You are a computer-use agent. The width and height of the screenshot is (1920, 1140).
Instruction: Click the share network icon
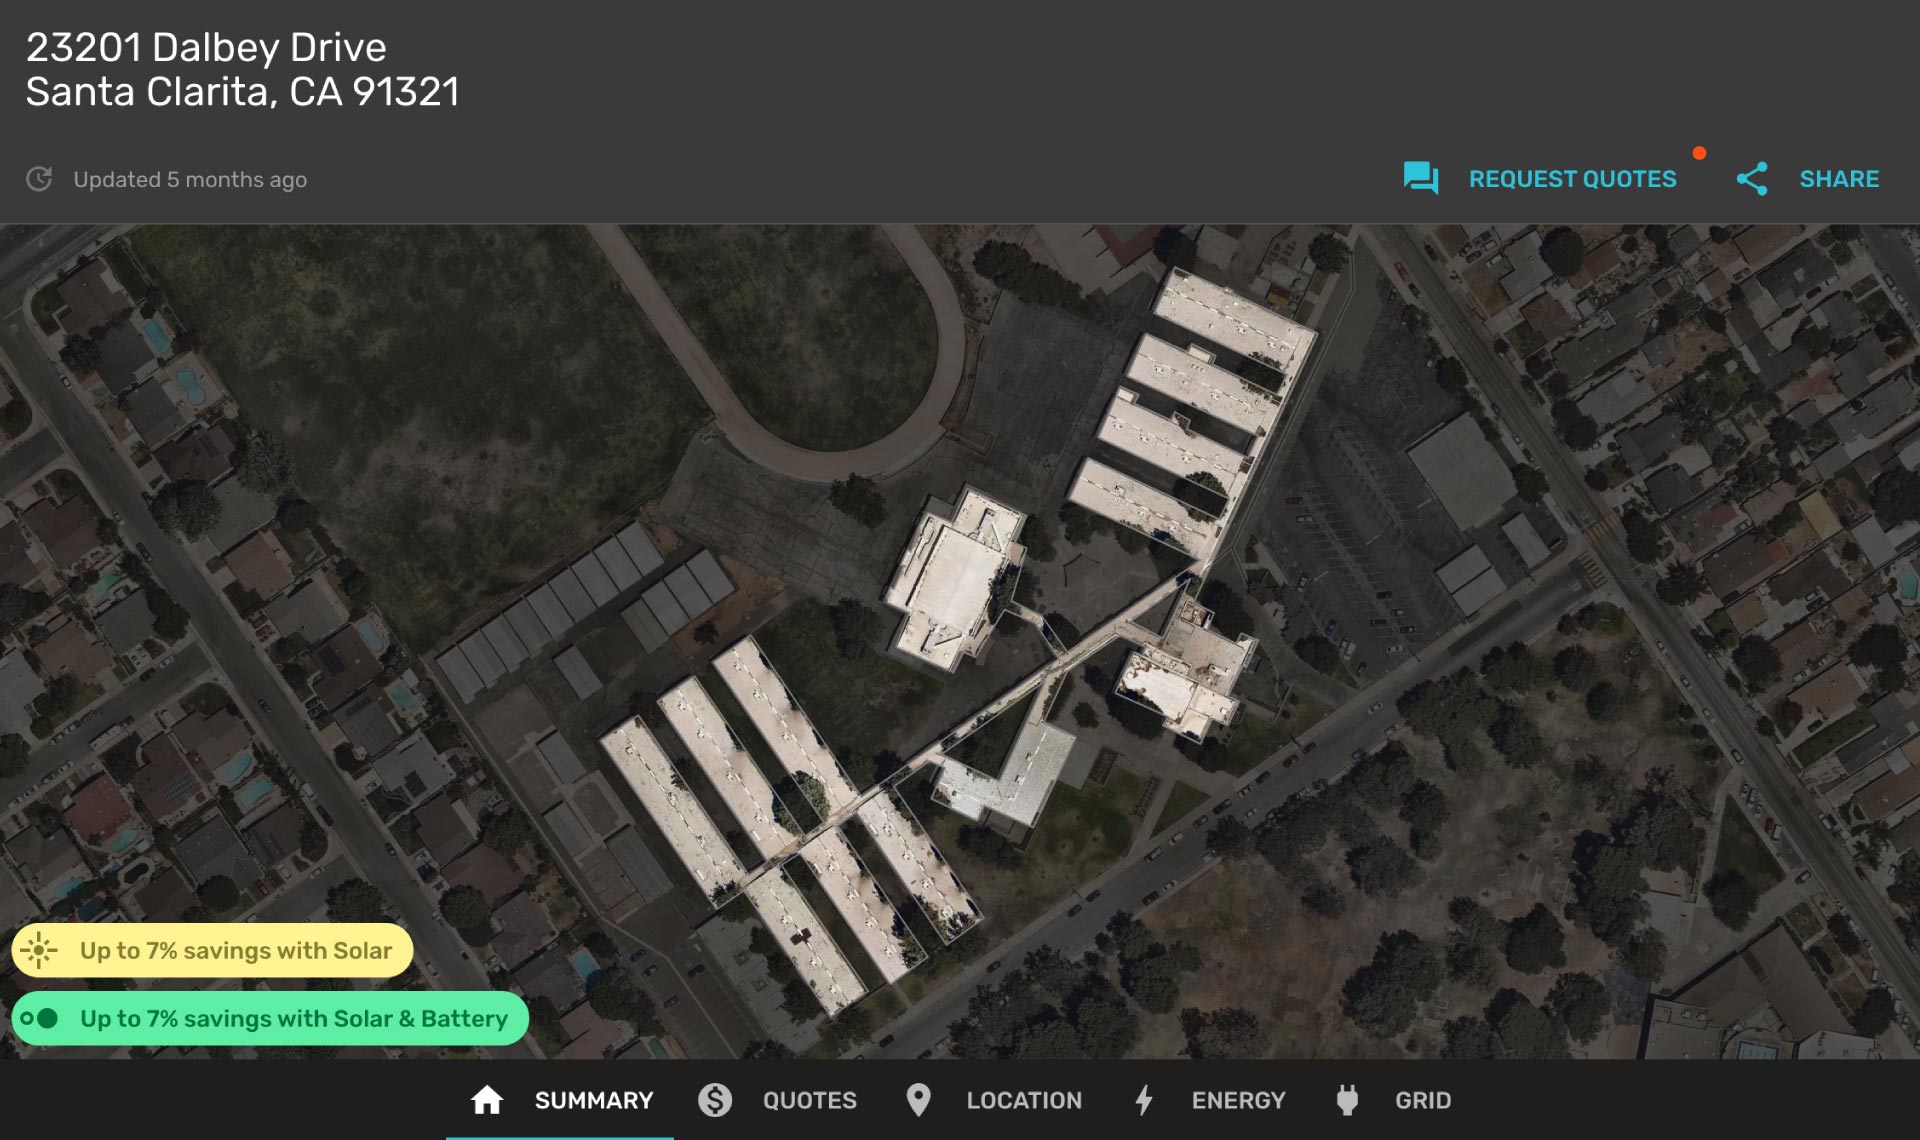(x=1751, y=179)
